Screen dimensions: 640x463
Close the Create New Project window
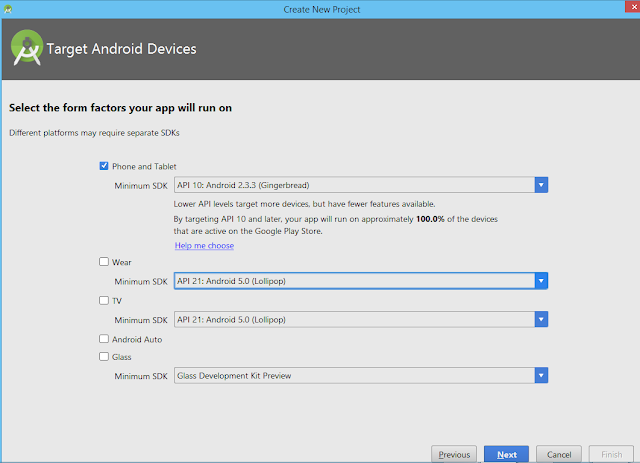(633, 7)
